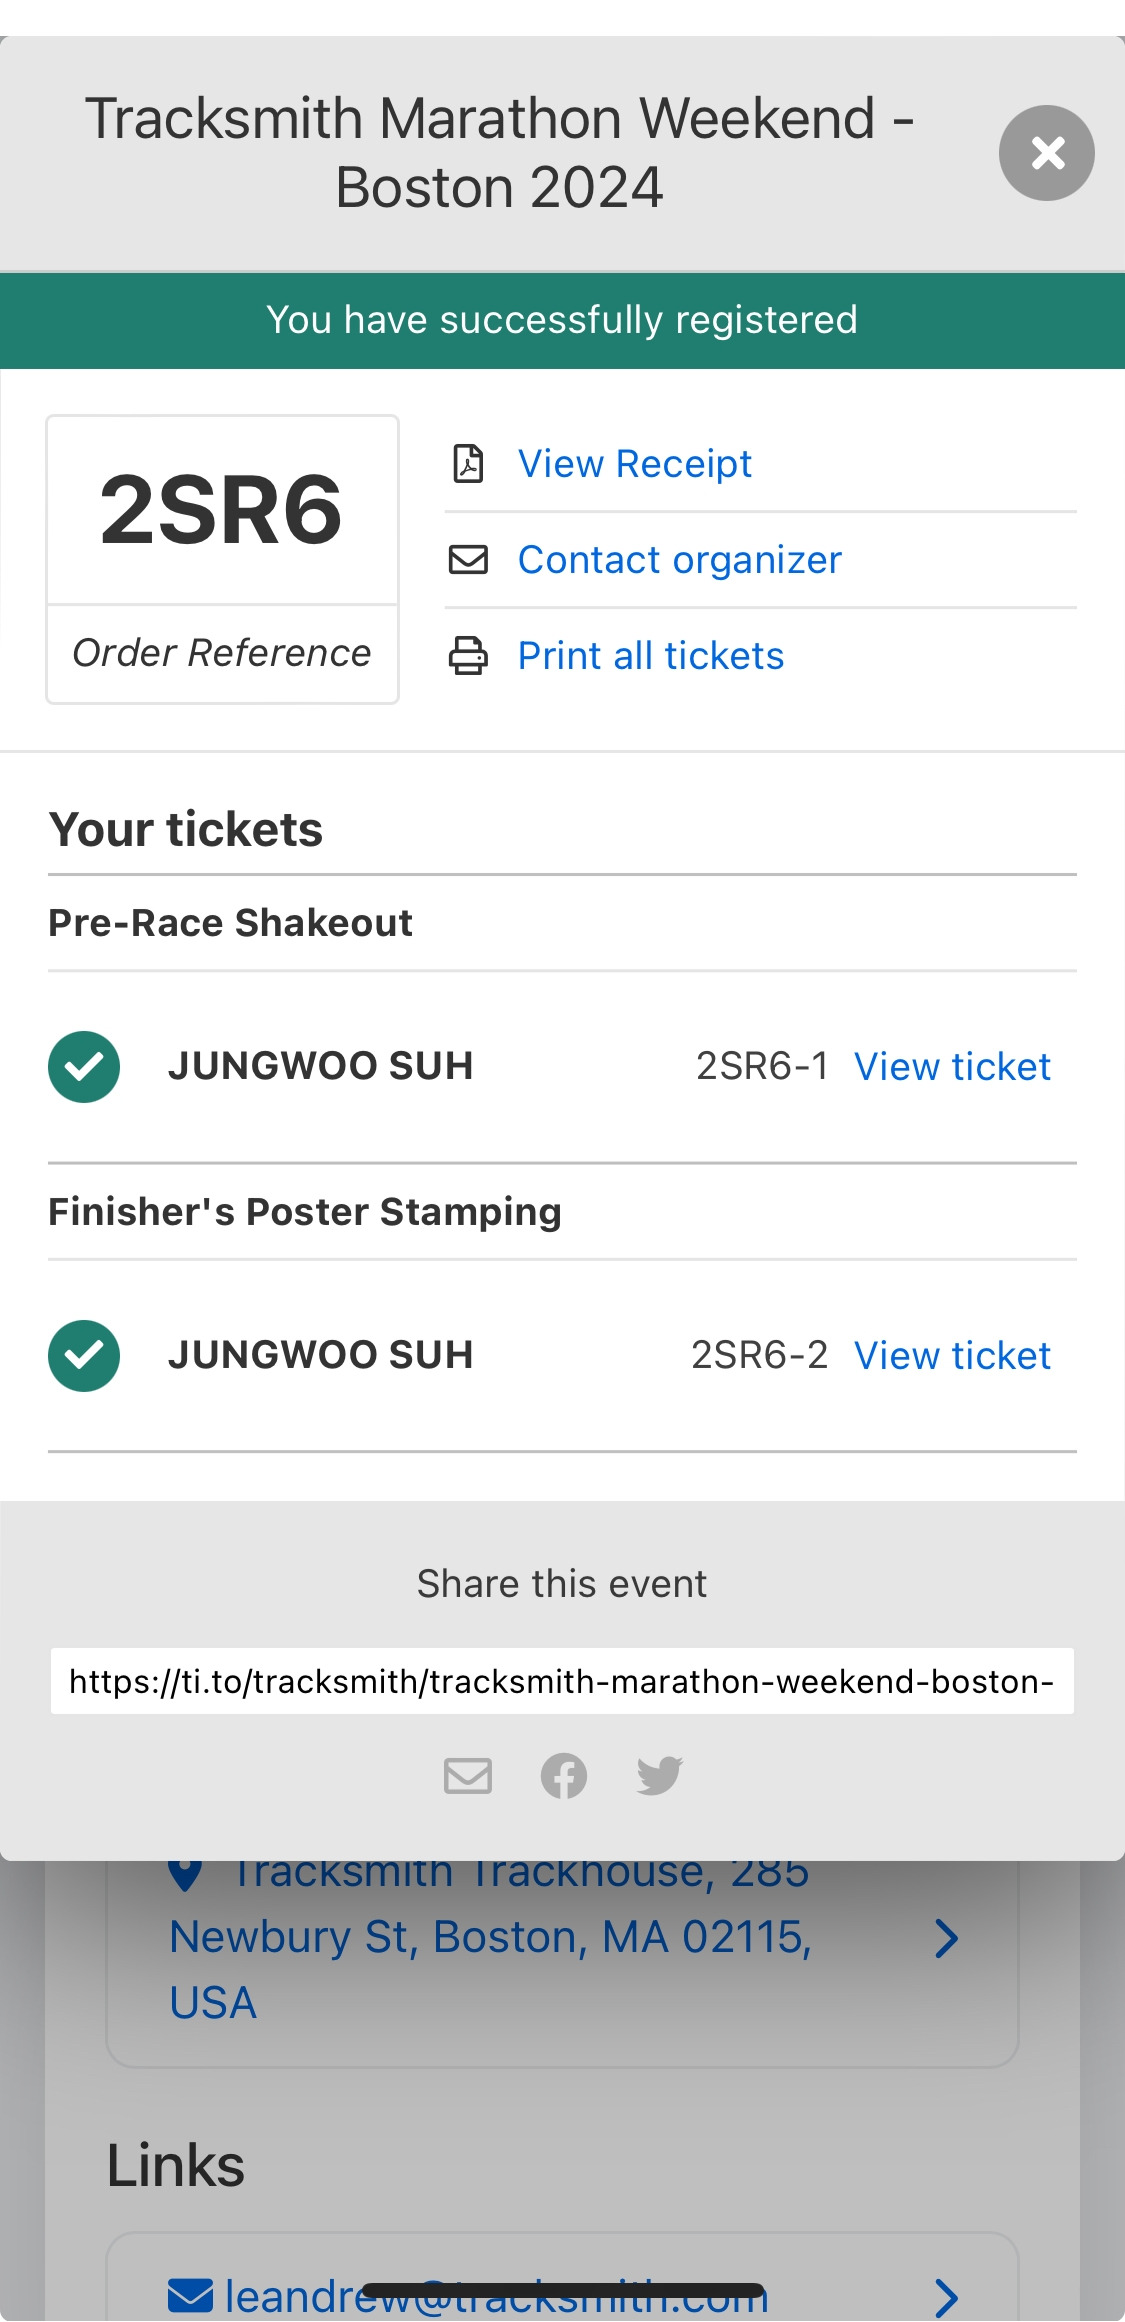The width and height of the screenshot is (1125, 2322).
Task: Click the printer icon
Action: coord(468,656)
